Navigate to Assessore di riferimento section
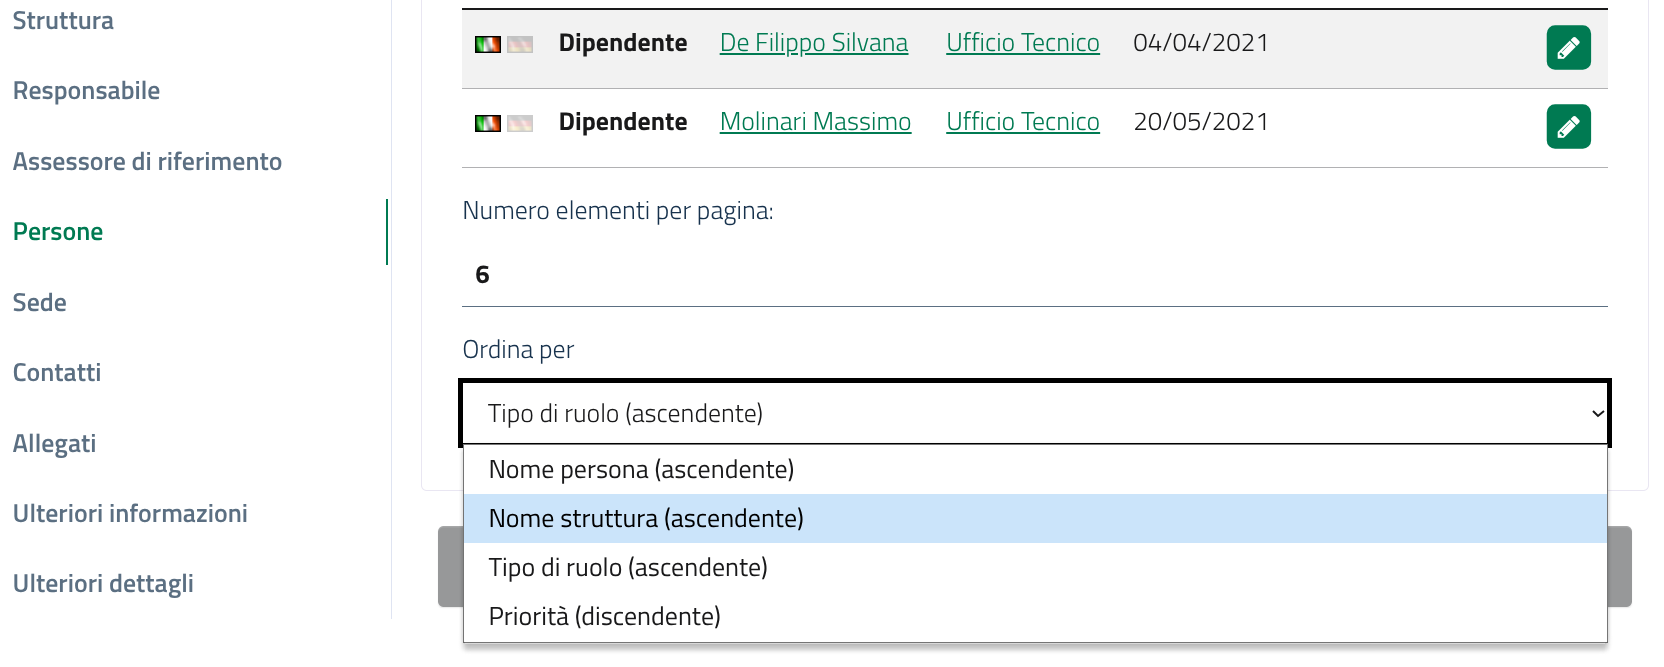This screenshot has width=1664, height=667. click(x=147, y=162)
